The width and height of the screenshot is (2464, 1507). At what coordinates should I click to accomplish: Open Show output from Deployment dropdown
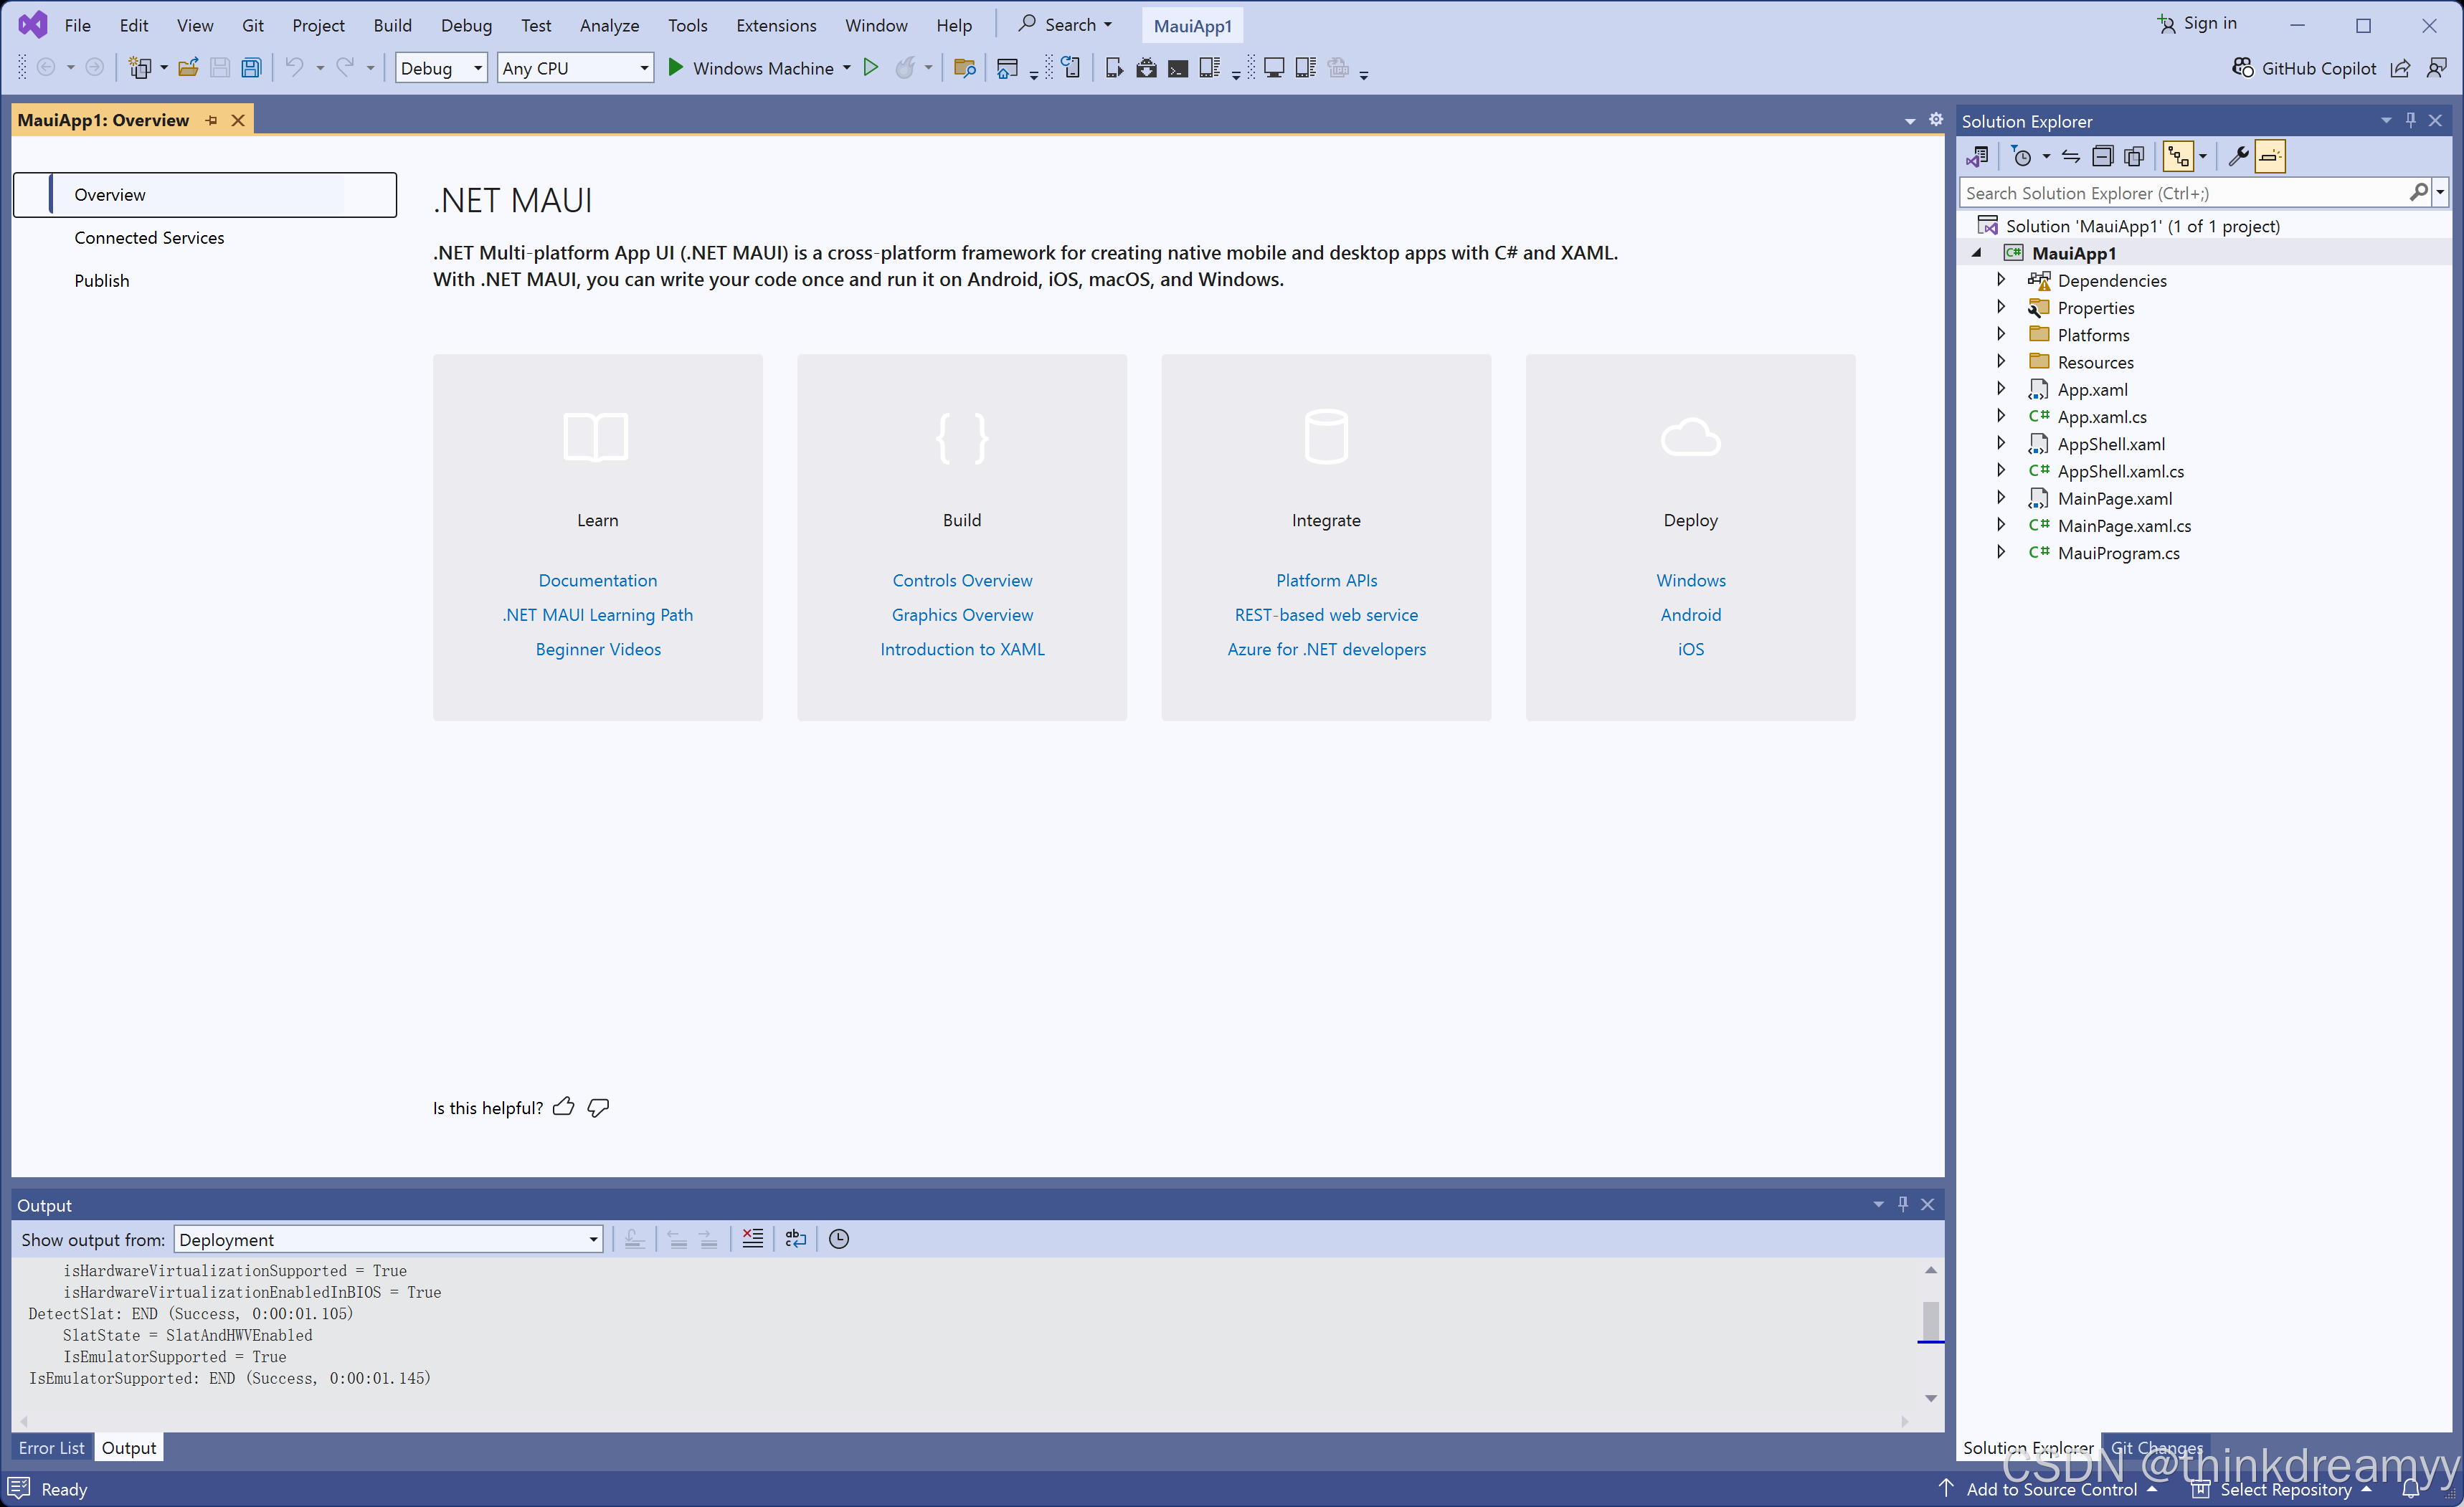pyautogui.click(x=388, y=1239)
